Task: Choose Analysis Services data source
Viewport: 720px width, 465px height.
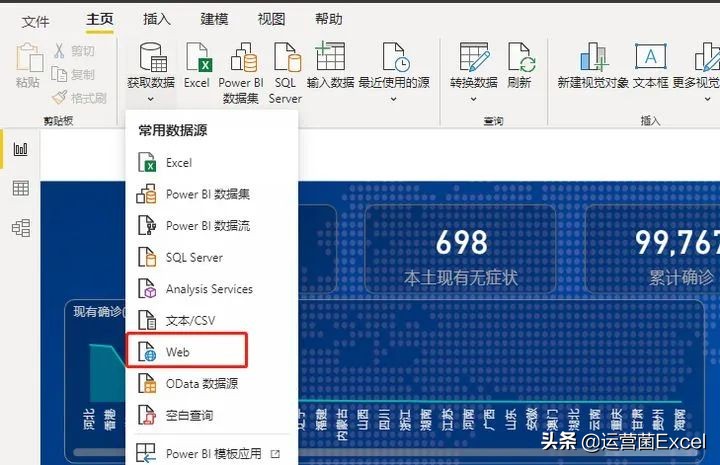Action: point(211,289)
